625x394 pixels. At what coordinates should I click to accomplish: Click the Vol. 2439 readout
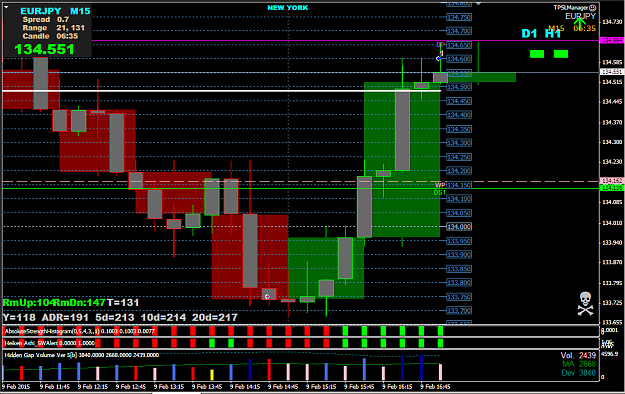coord(578,355)
